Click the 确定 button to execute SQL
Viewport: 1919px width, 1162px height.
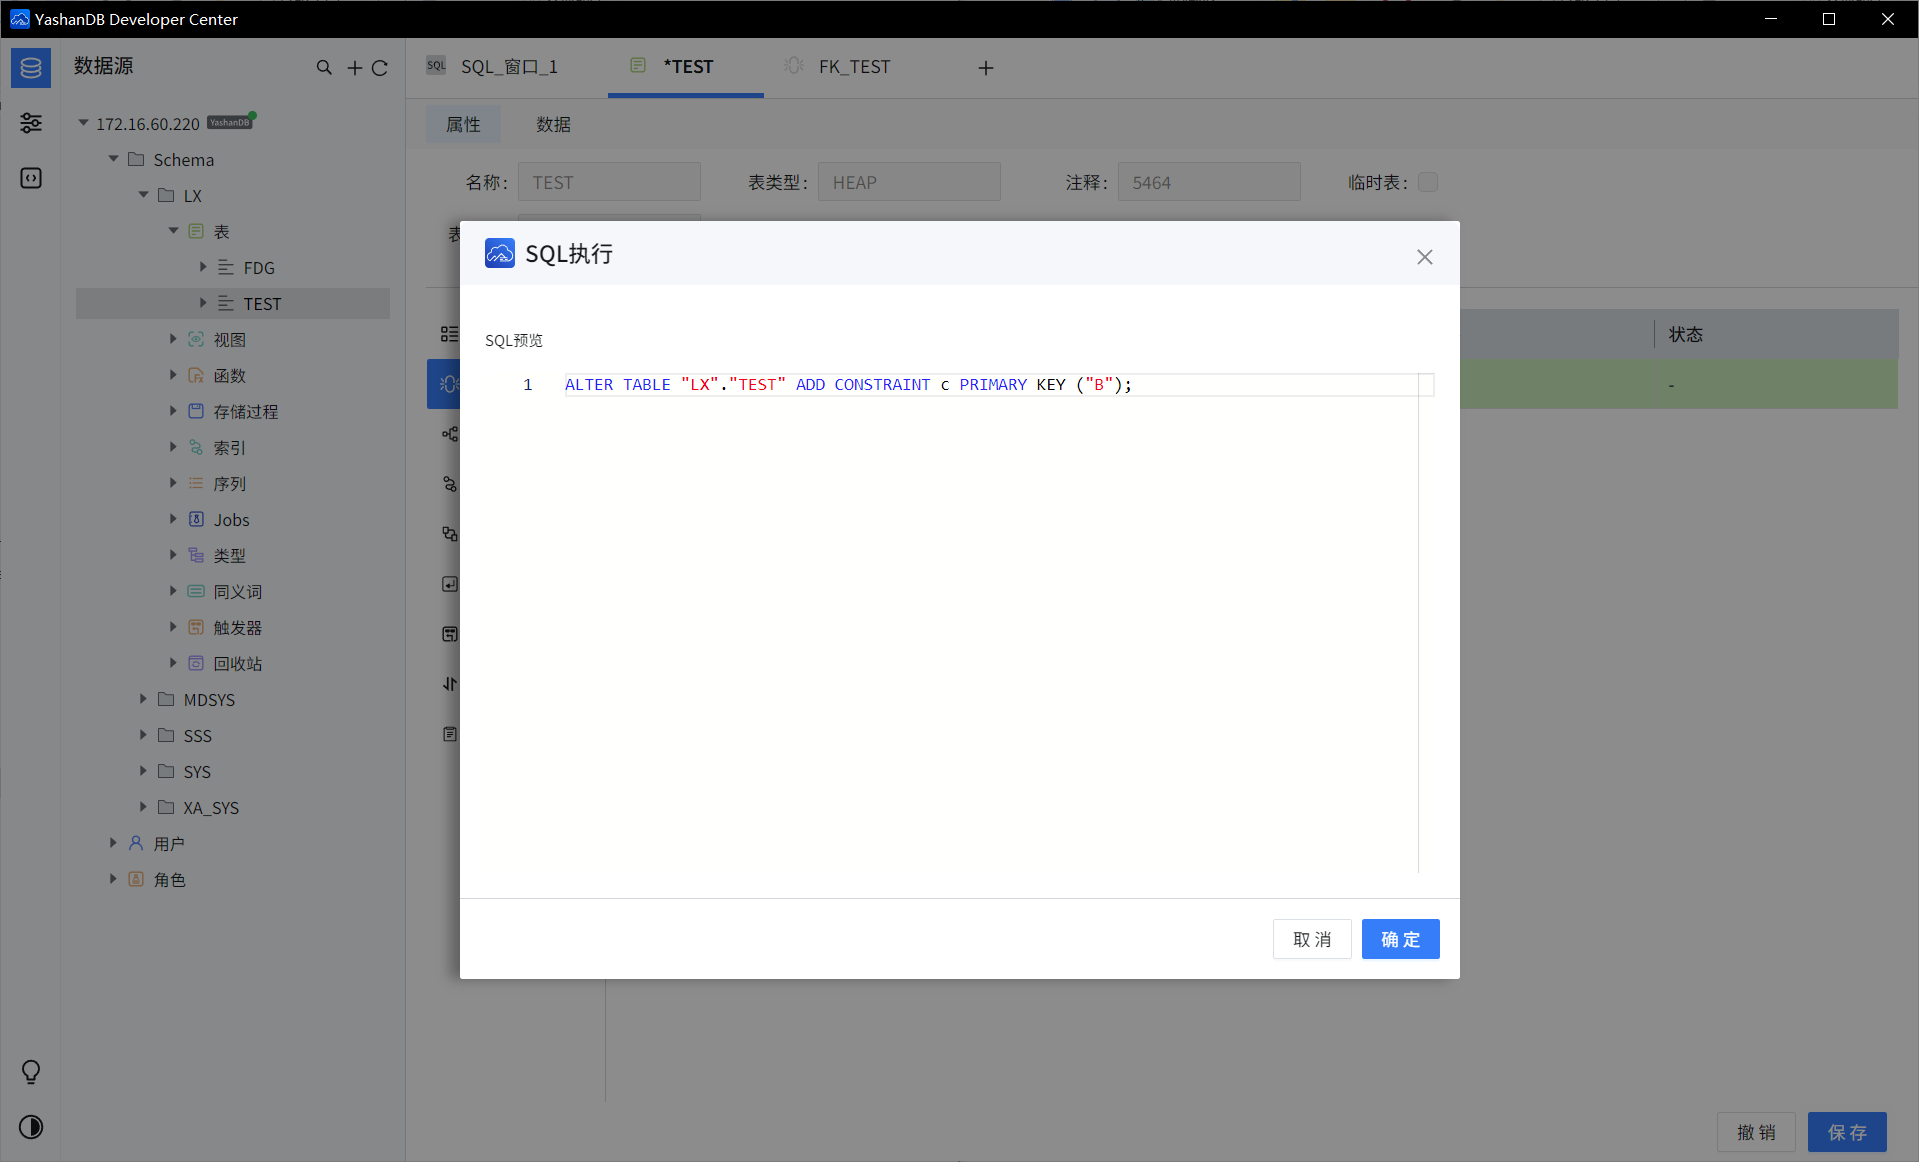click(1400, 939)
